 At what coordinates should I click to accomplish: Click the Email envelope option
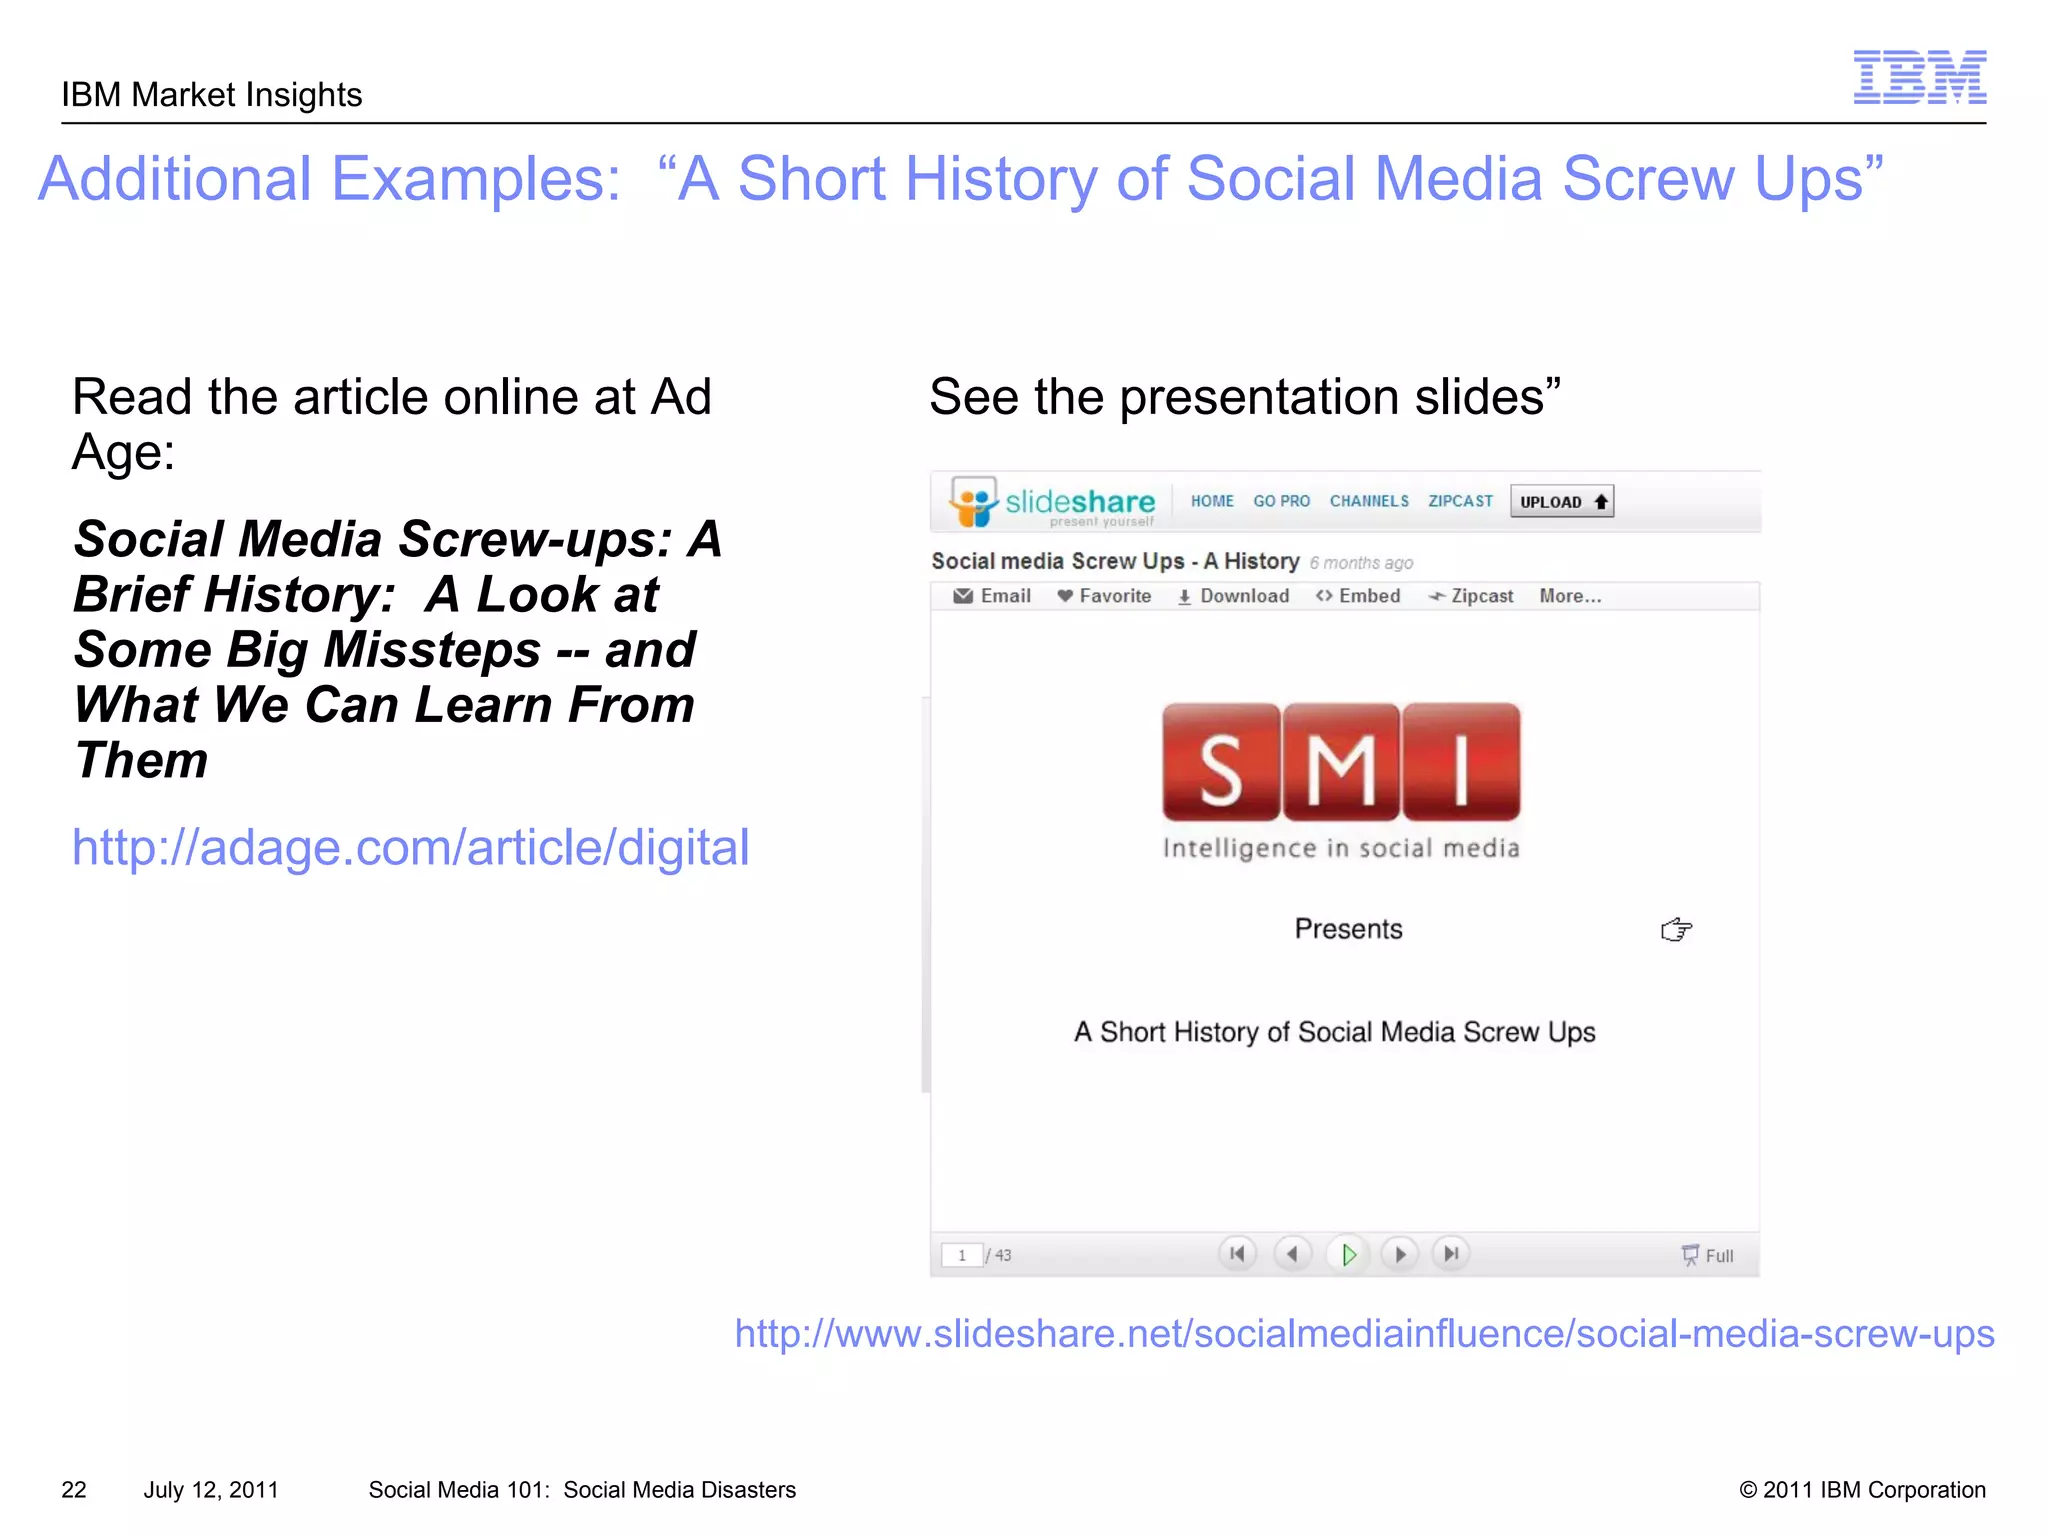992,596
